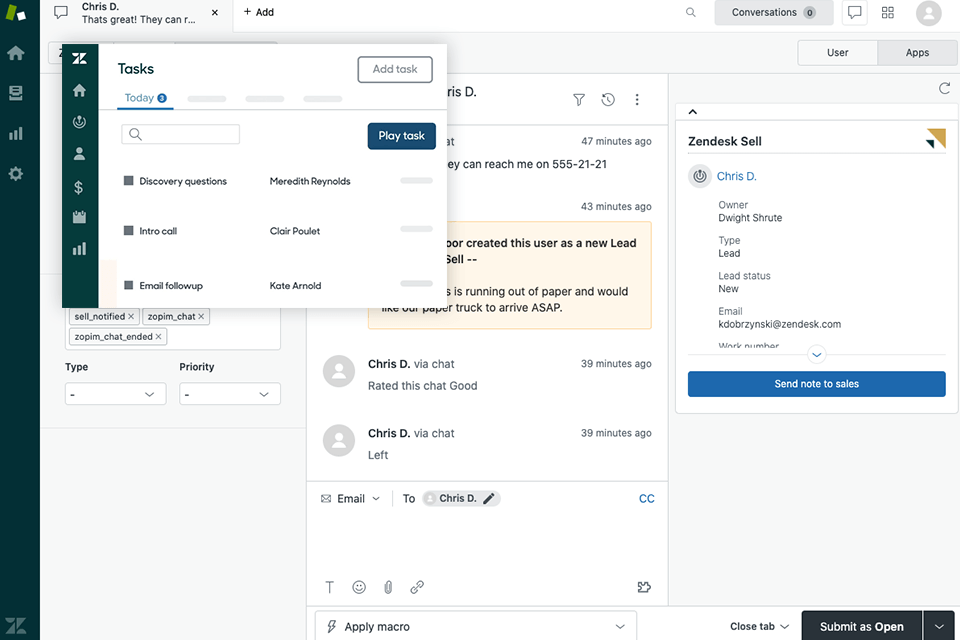The height and width of the screenshot is (640, 960).
Task: Open the Priority dropdown
Action: pyautogui.click(x=230, y=394)
